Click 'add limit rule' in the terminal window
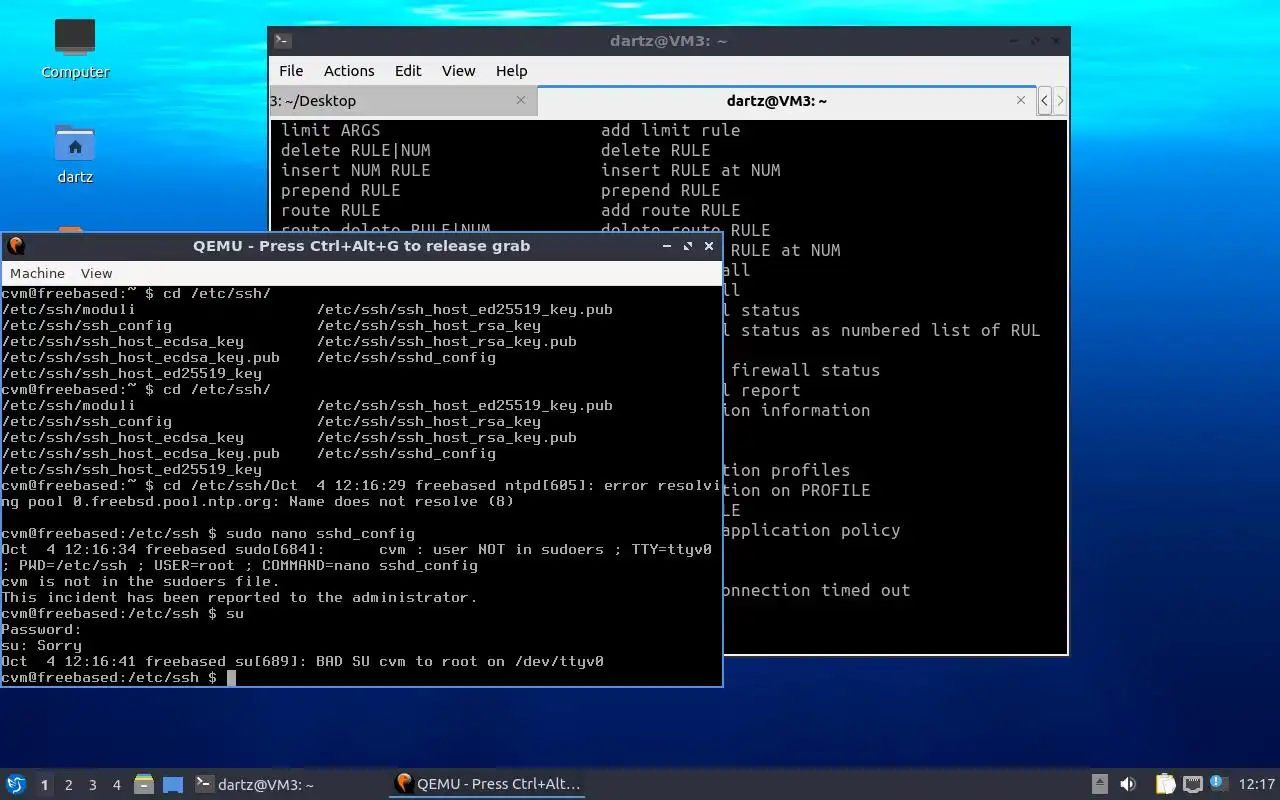Screen dimensions: 1280x800 671,130
